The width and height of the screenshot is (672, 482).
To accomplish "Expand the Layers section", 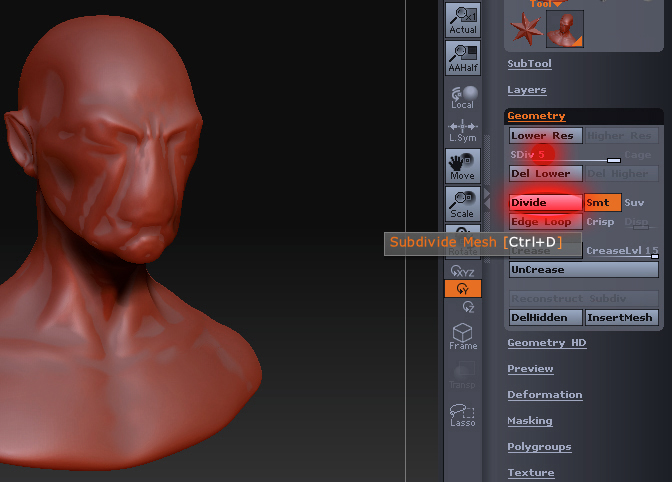I will coord(526,90).
